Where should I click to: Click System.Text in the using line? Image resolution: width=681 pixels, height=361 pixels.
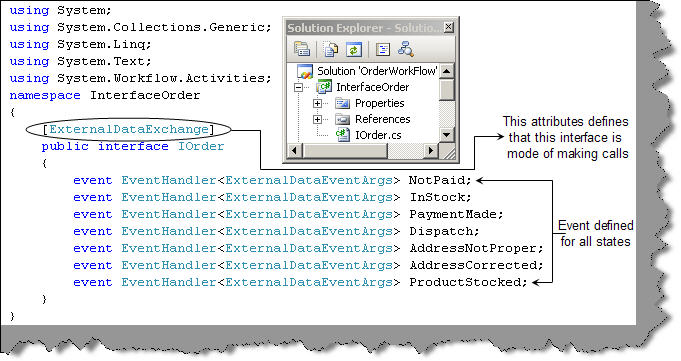point(101,61)
